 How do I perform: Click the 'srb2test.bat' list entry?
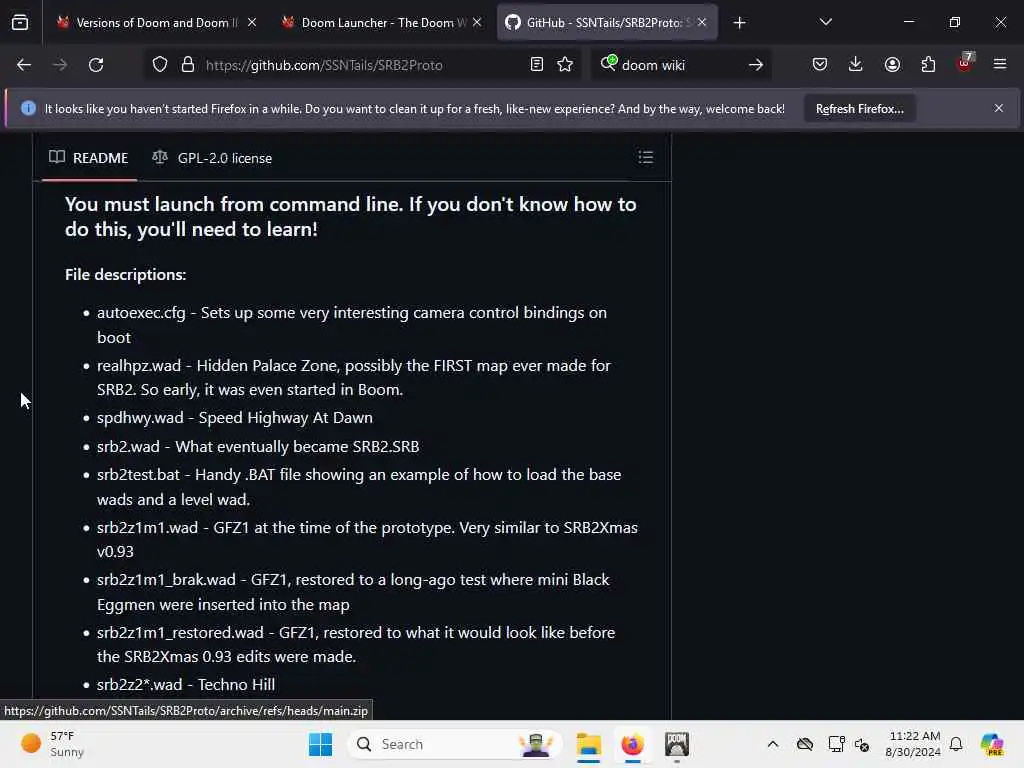(x=359, y=487)
